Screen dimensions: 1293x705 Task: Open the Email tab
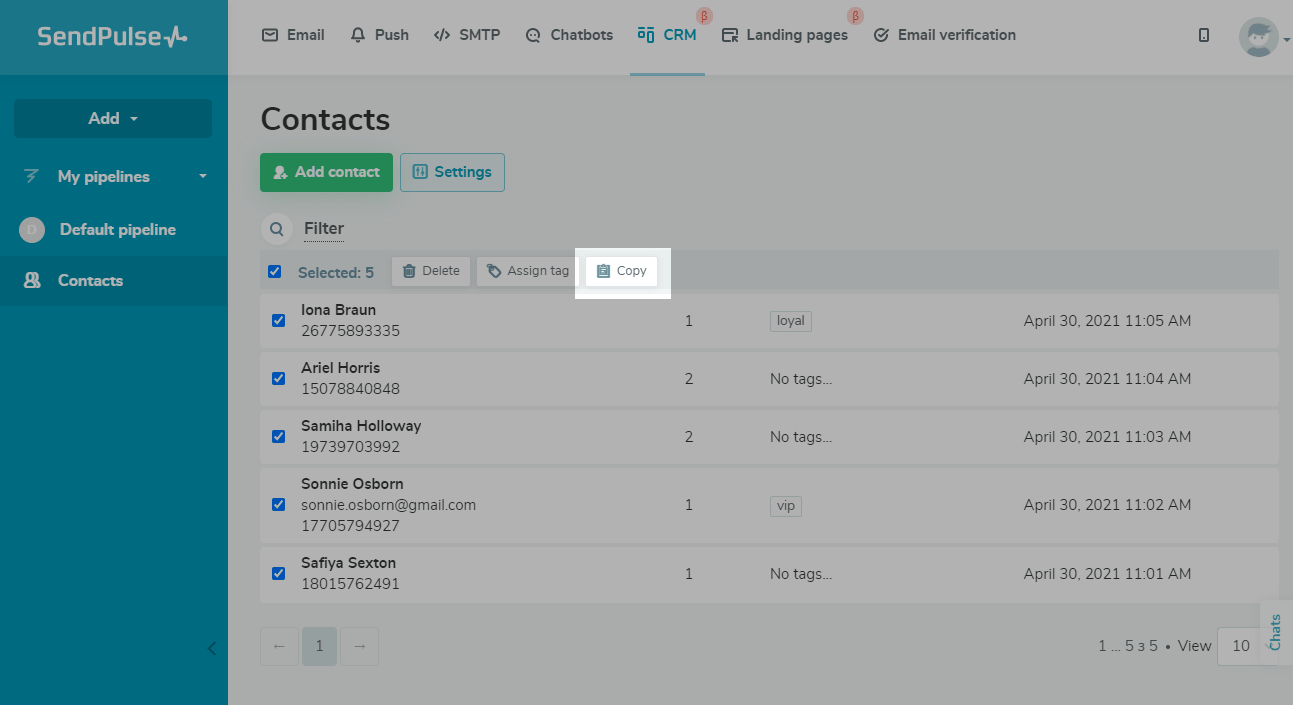[x=293, y=35]
